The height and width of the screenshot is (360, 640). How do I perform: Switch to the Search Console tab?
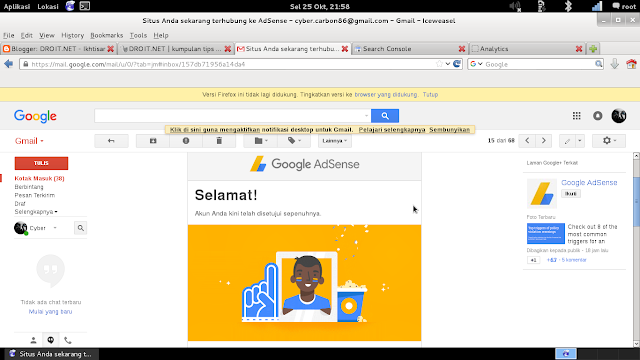pos(410,49)
